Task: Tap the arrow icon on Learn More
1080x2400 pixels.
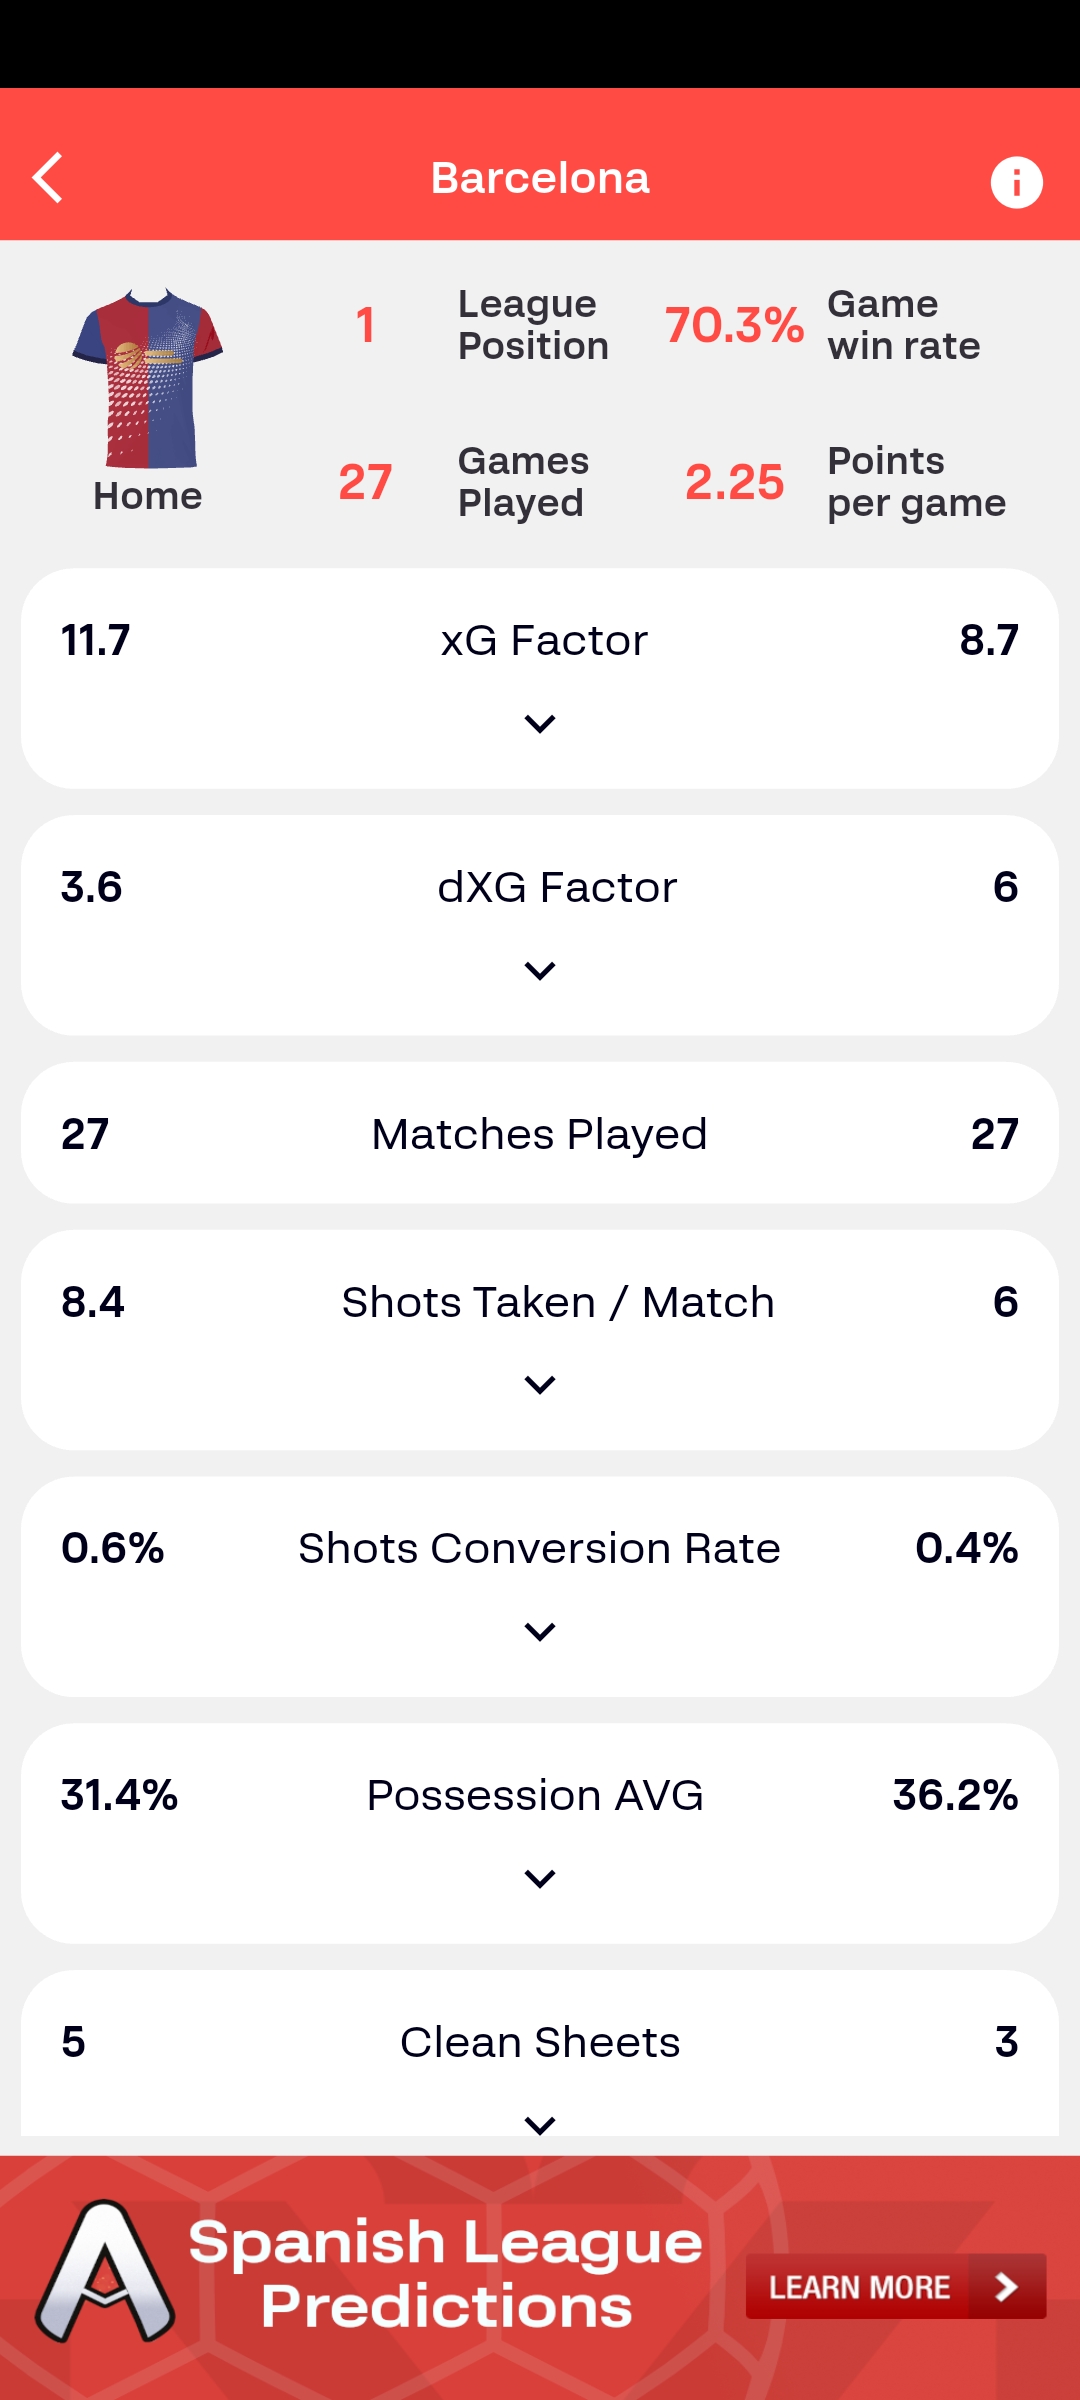Action: (1006, 2286)
